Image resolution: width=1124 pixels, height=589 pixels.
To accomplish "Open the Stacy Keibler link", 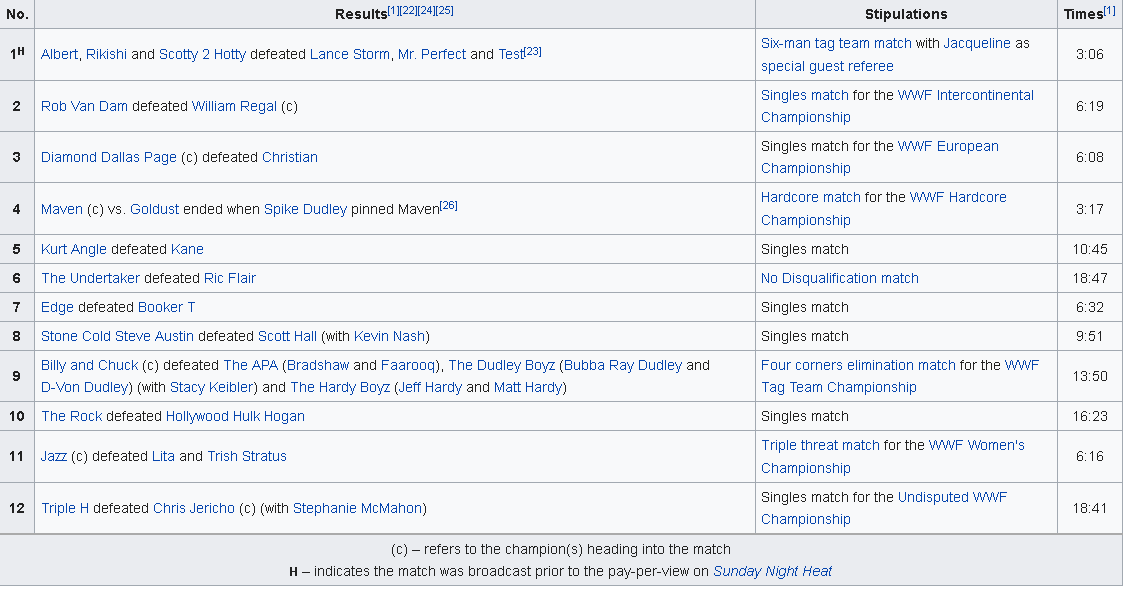I will point(211,388).
